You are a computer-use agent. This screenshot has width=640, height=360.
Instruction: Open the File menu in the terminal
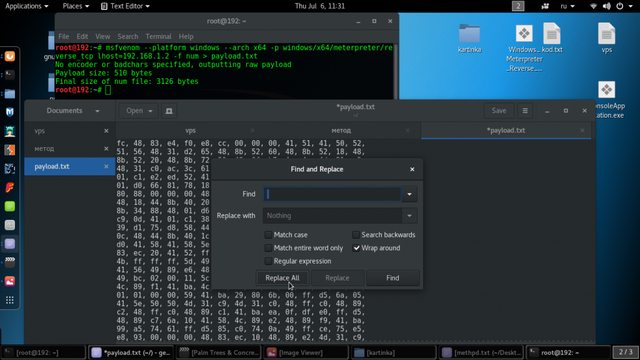coord(64,36)
